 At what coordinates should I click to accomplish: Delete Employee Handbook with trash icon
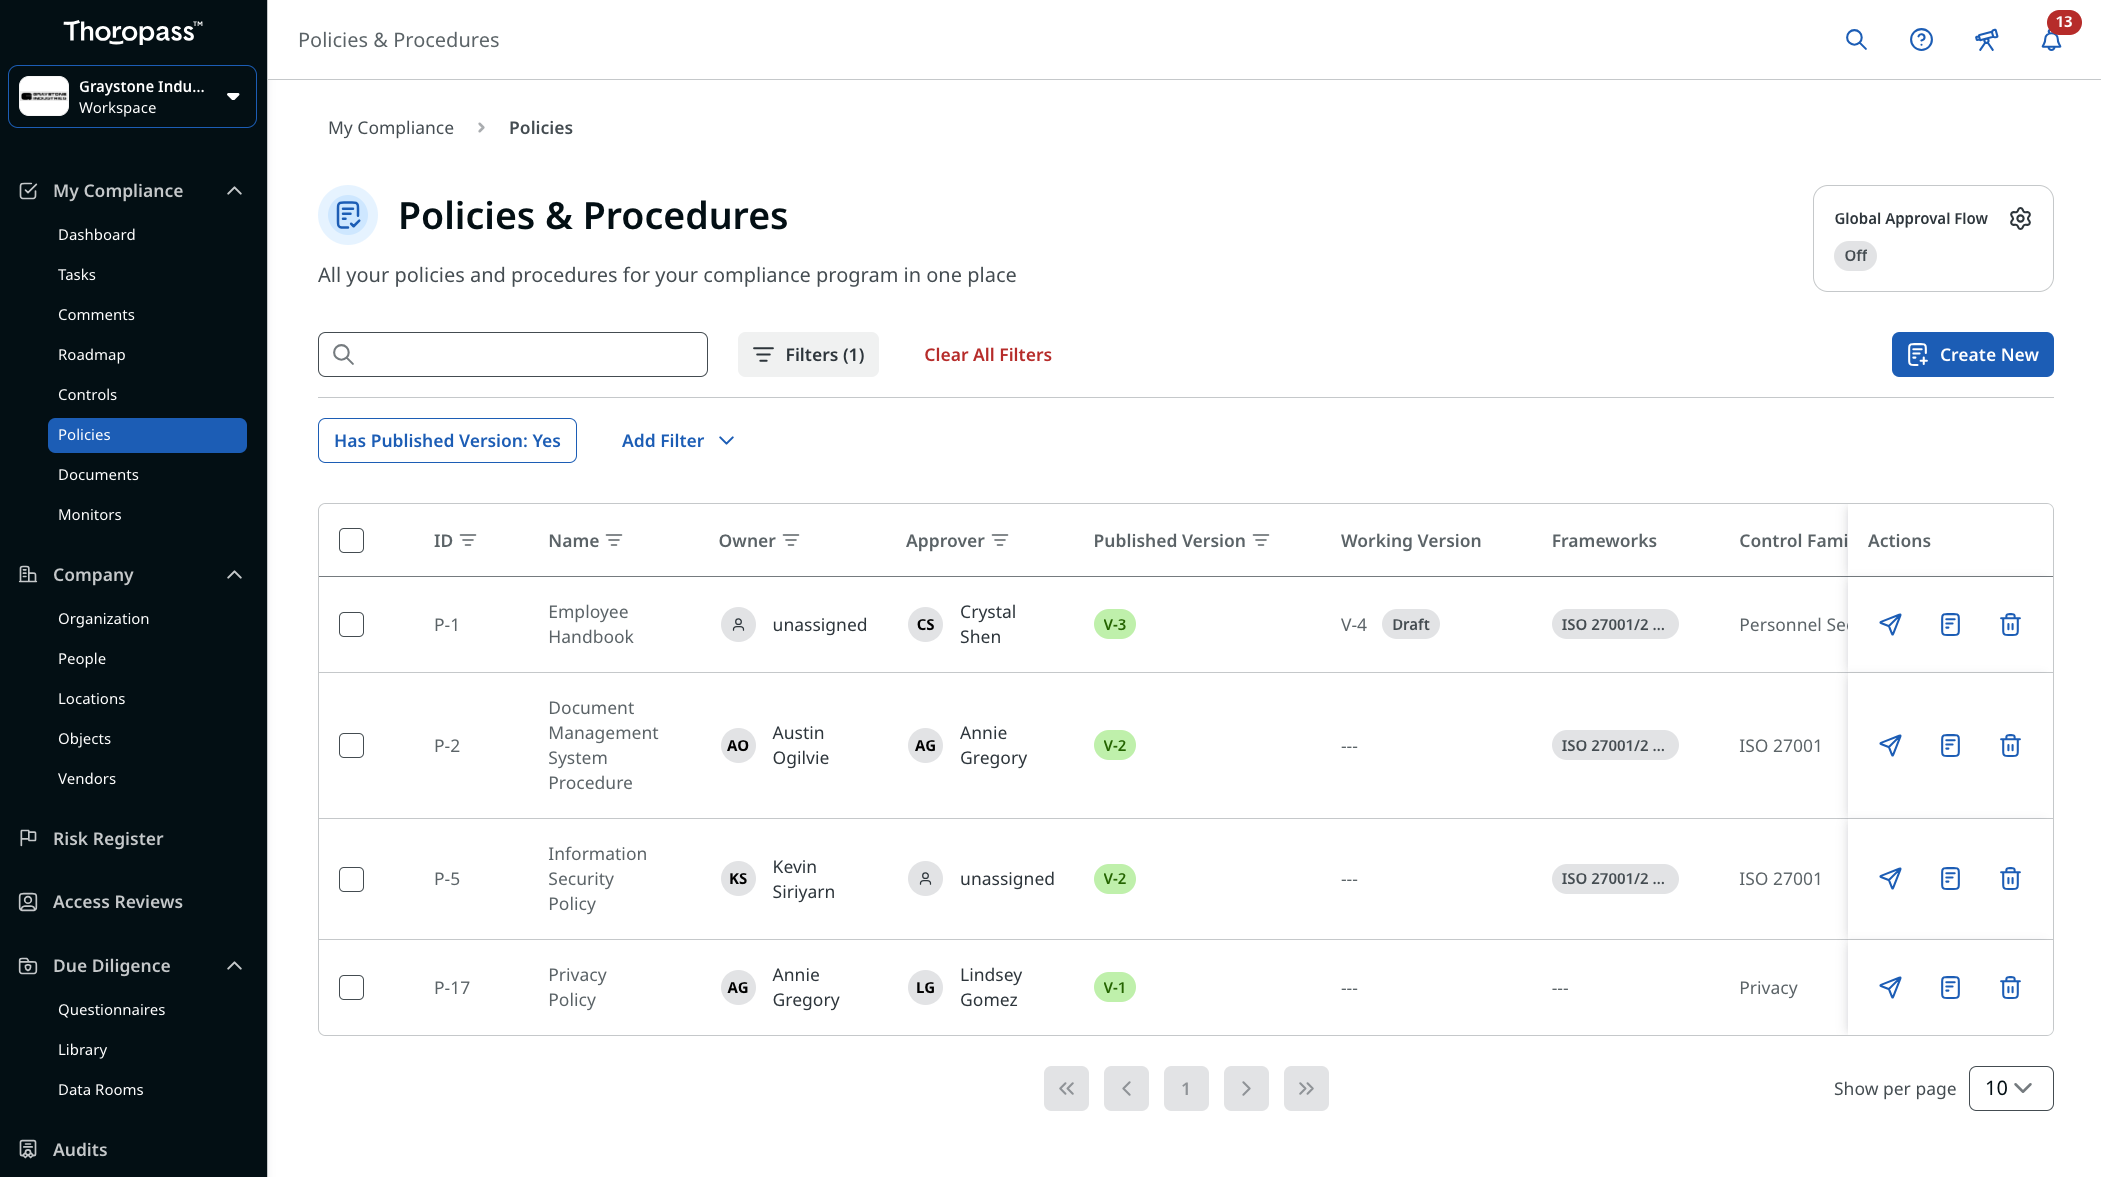2010,625
